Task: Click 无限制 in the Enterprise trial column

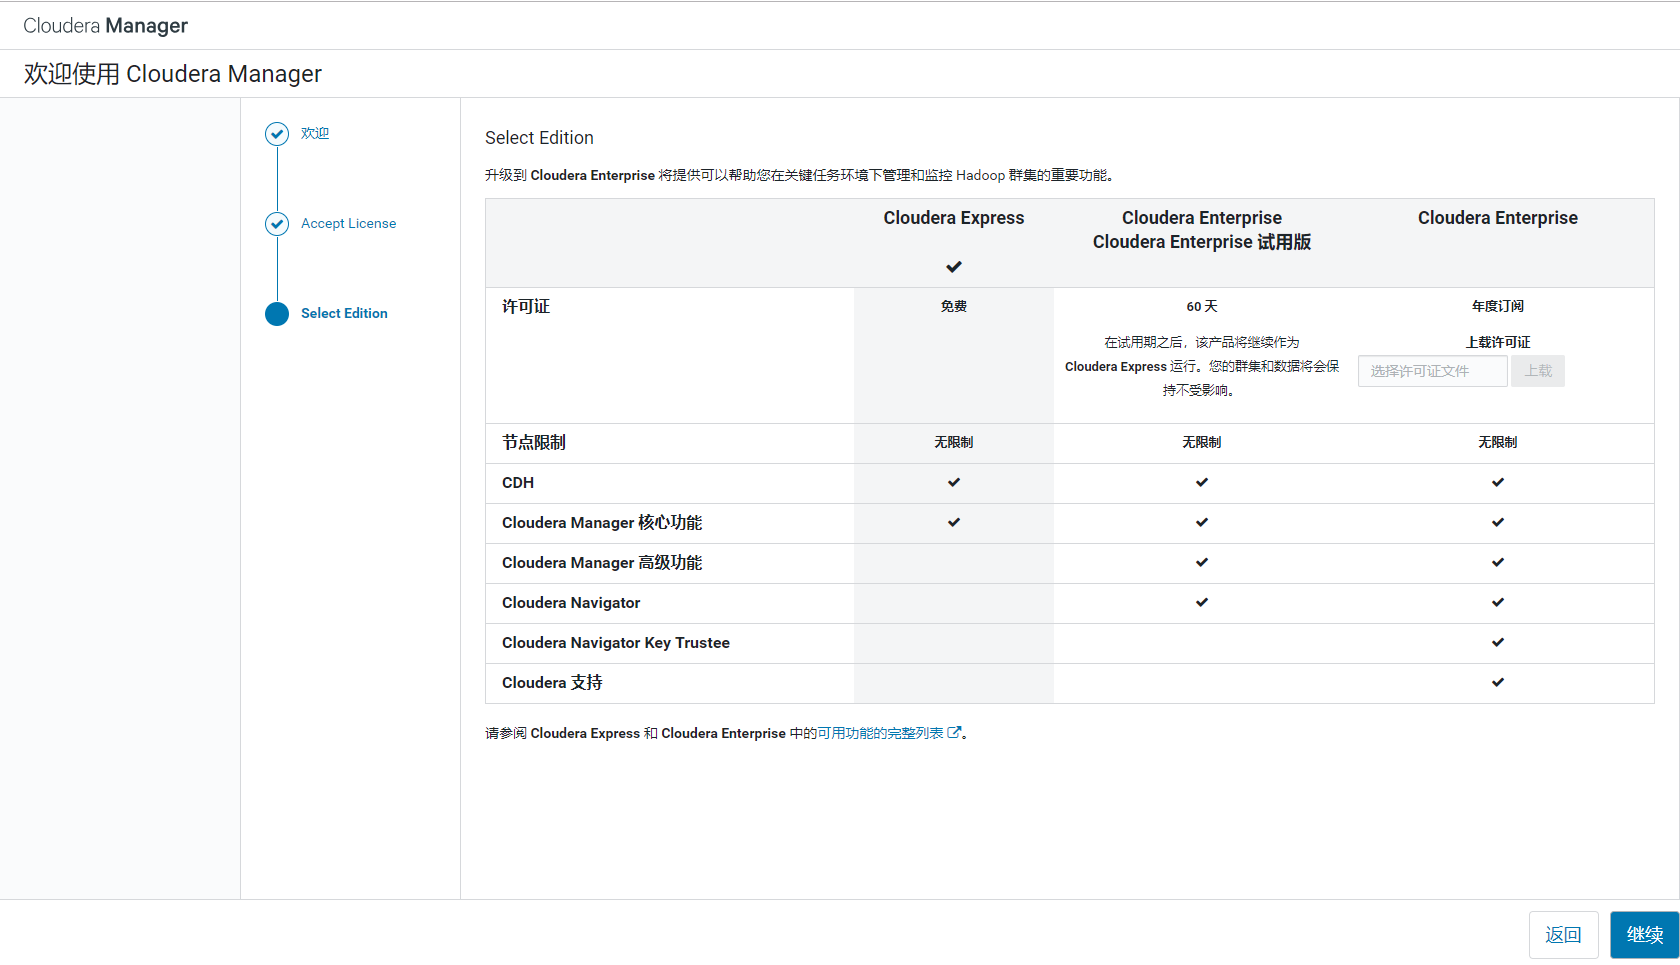Action: coord(1202,443)
